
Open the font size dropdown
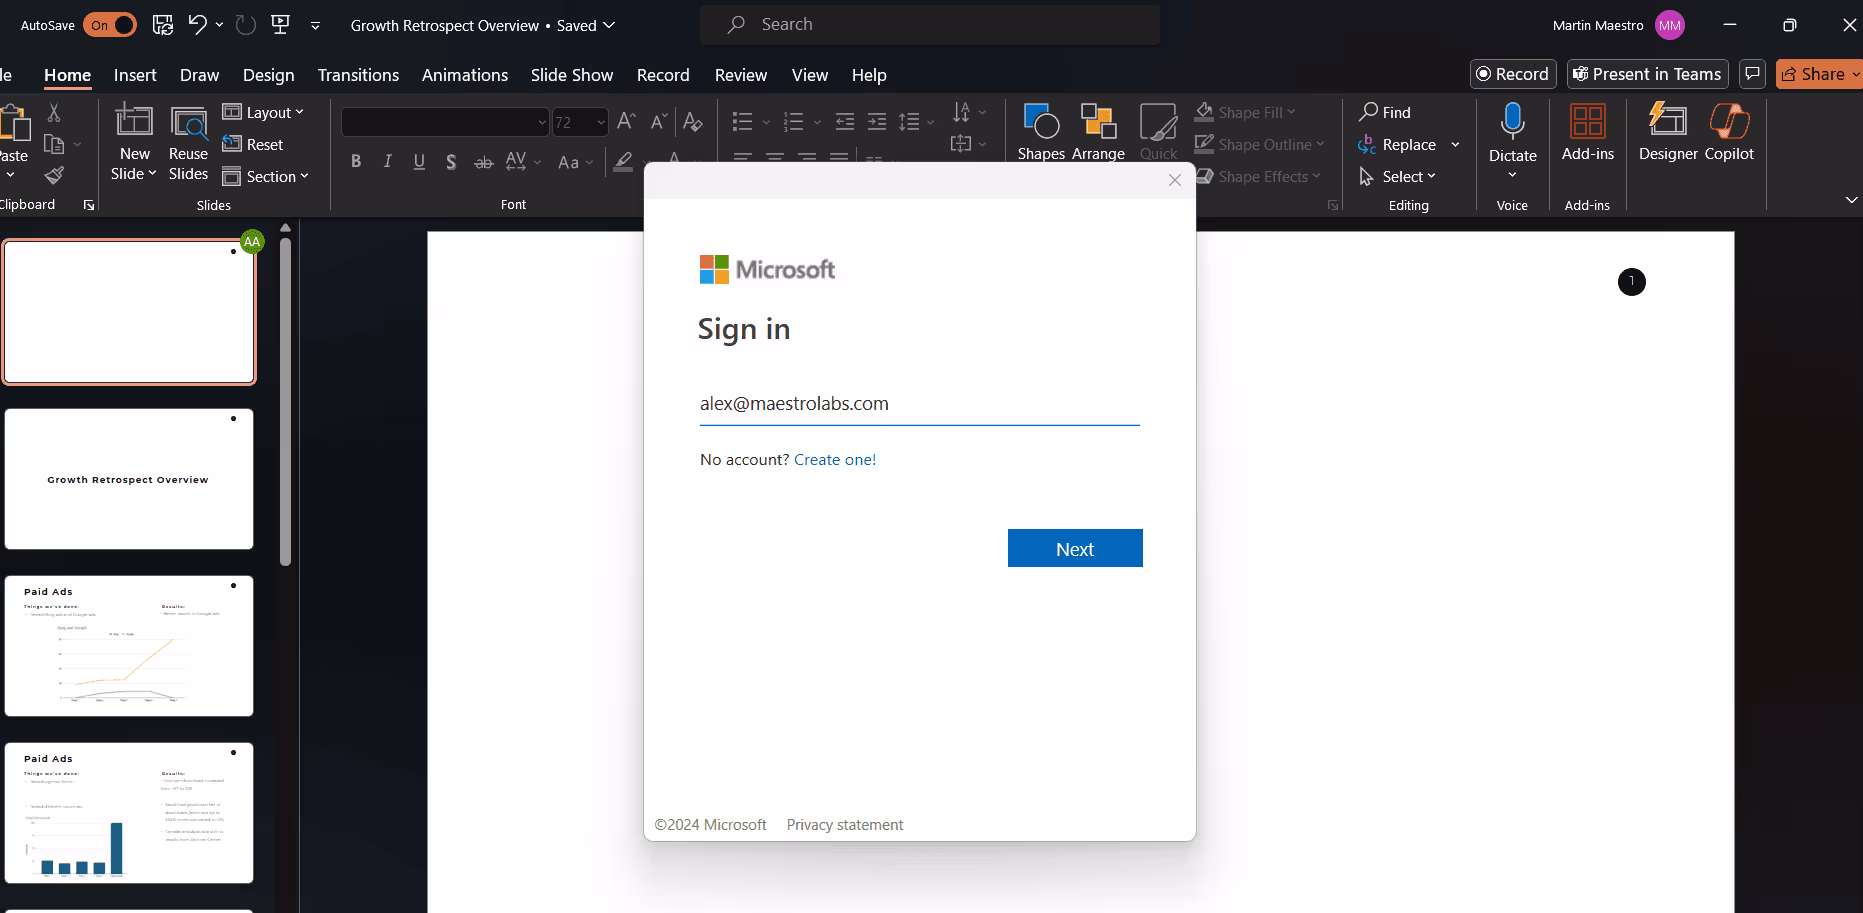point(601,122)
